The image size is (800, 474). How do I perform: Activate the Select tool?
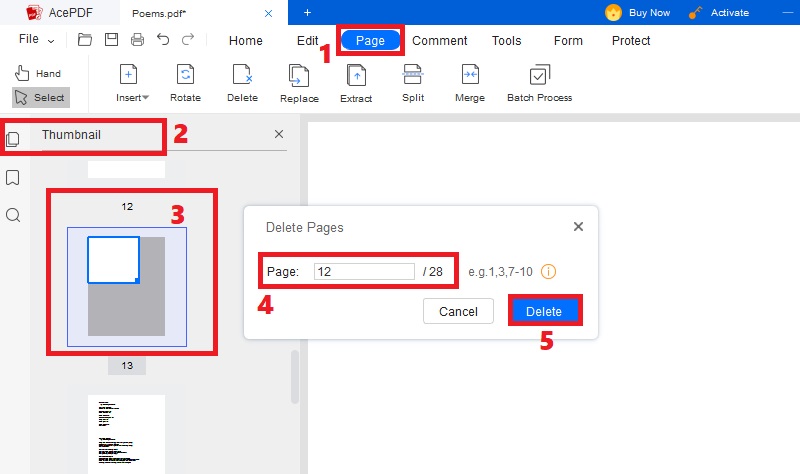[x=41, y=97]
